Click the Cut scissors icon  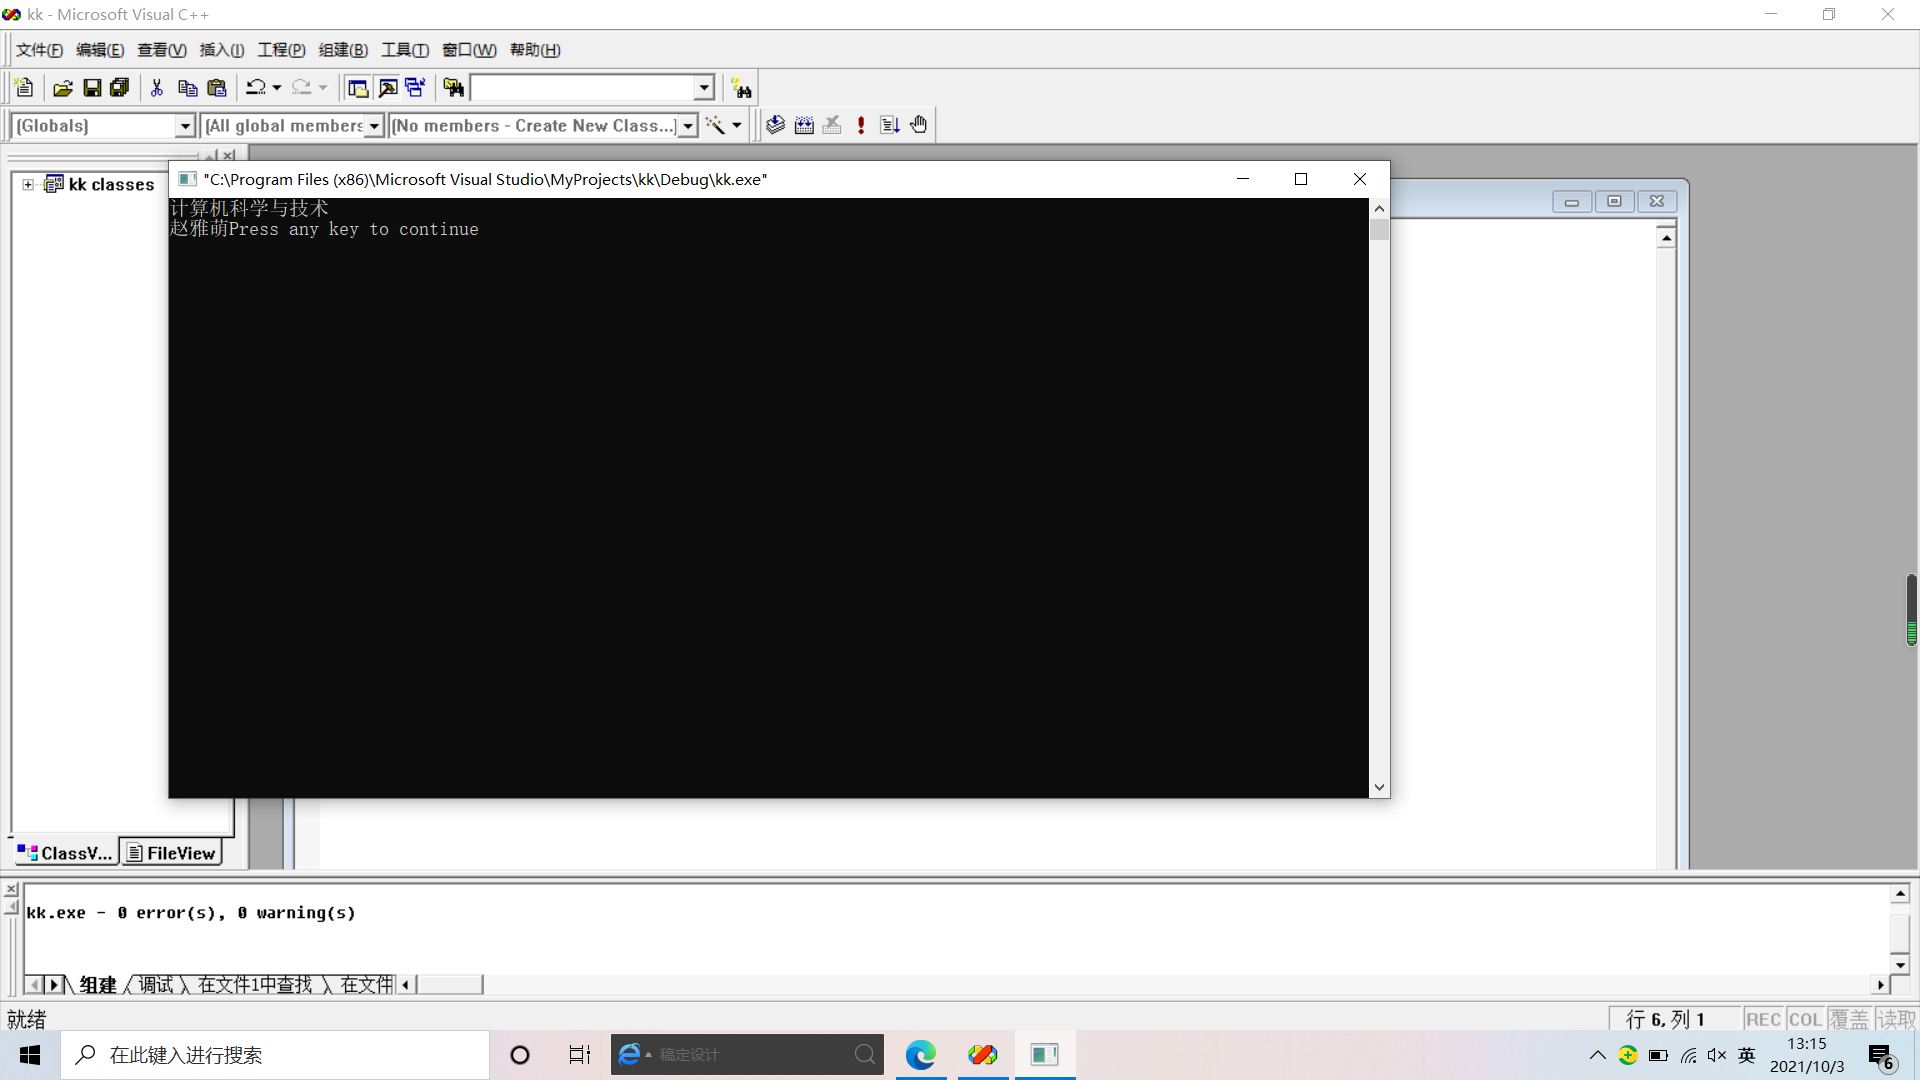(157, 88)
